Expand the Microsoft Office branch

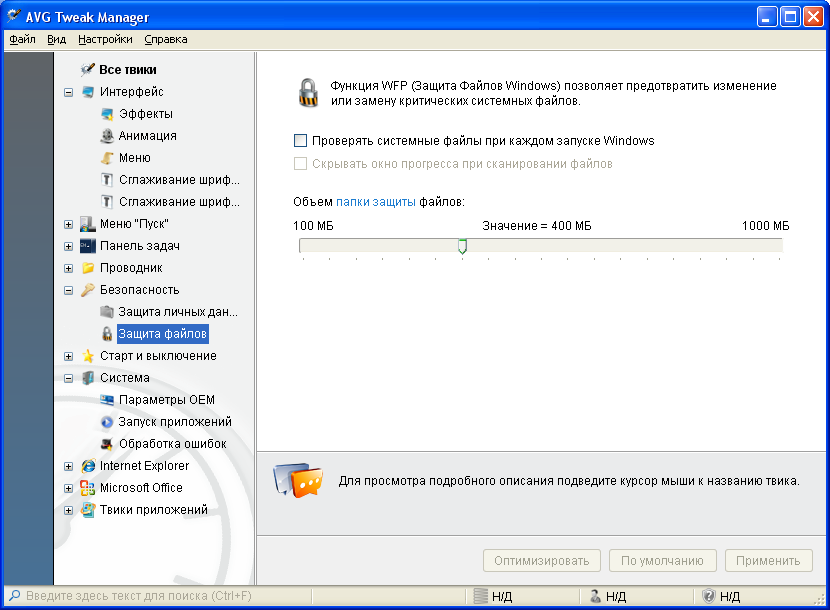[x=68, y=488]
